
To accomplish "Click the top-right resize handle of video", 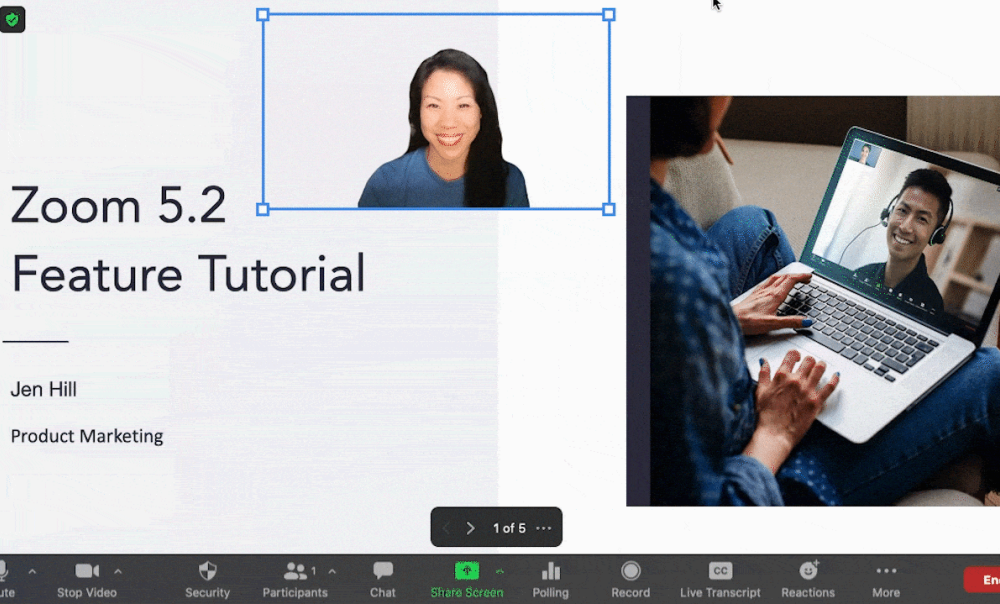I will click(x=608, y=15).
